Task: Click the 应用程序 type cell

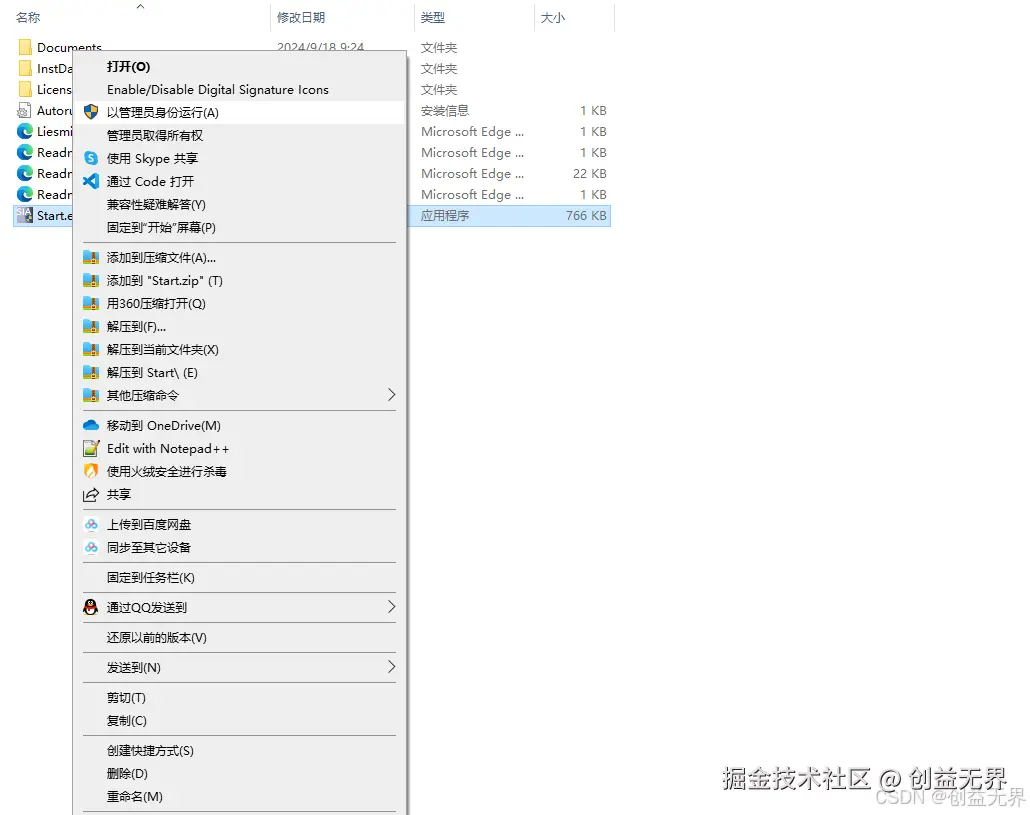Action: [x=445, y=215]
